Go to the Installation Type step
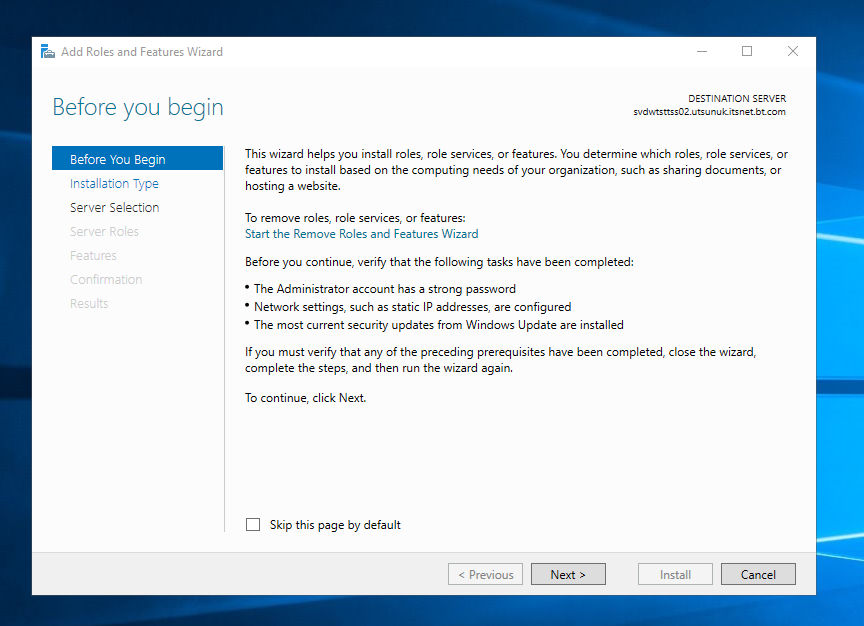 [114, 184]
